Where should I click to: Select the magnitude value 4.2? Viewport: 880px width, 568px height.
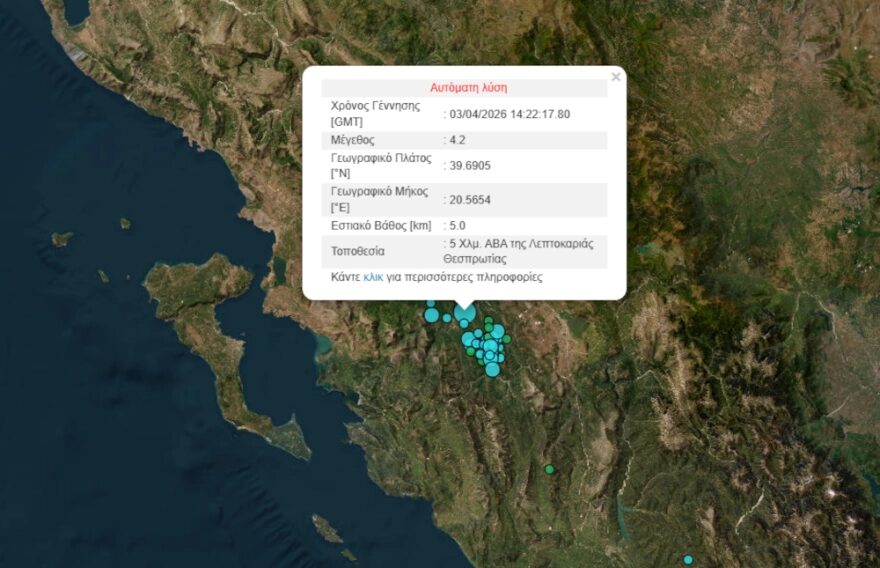coord(458,140)
